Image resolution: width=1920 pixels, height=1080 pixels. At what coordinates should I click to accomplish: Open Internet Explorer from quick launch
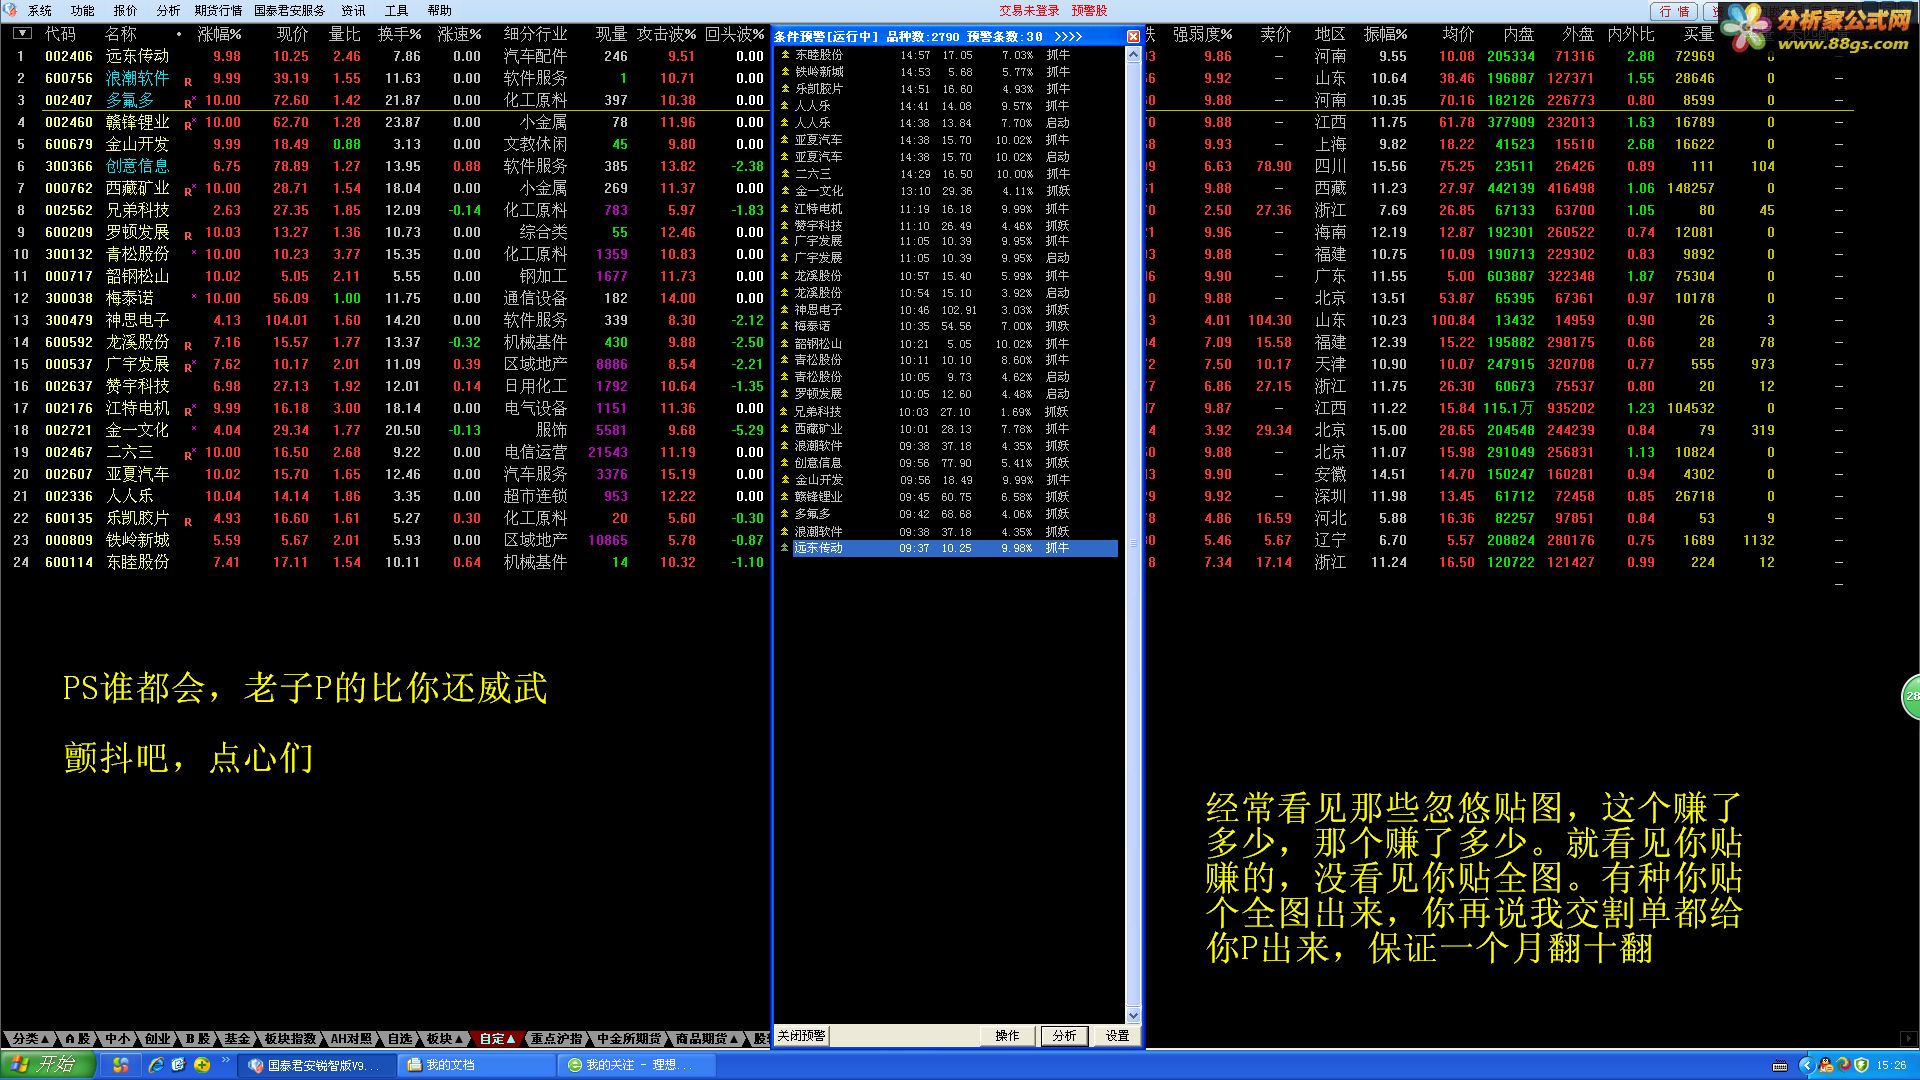coord(156,1065)
